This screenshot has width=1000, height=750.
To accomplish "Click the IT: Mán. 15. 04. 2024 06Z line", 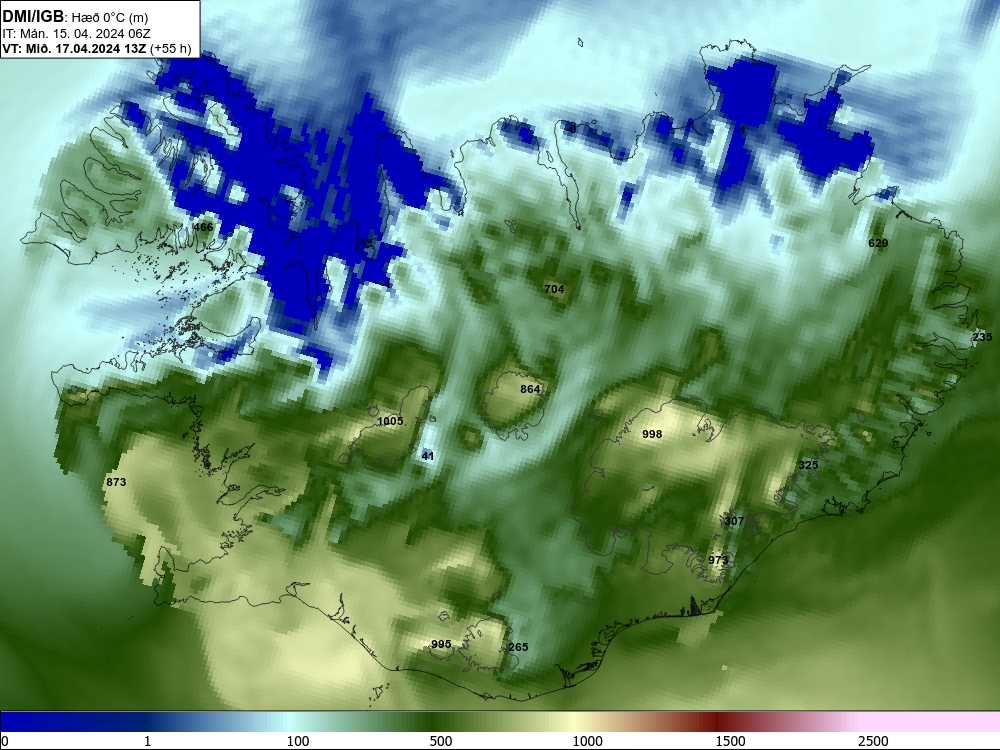I will [77, 34].
